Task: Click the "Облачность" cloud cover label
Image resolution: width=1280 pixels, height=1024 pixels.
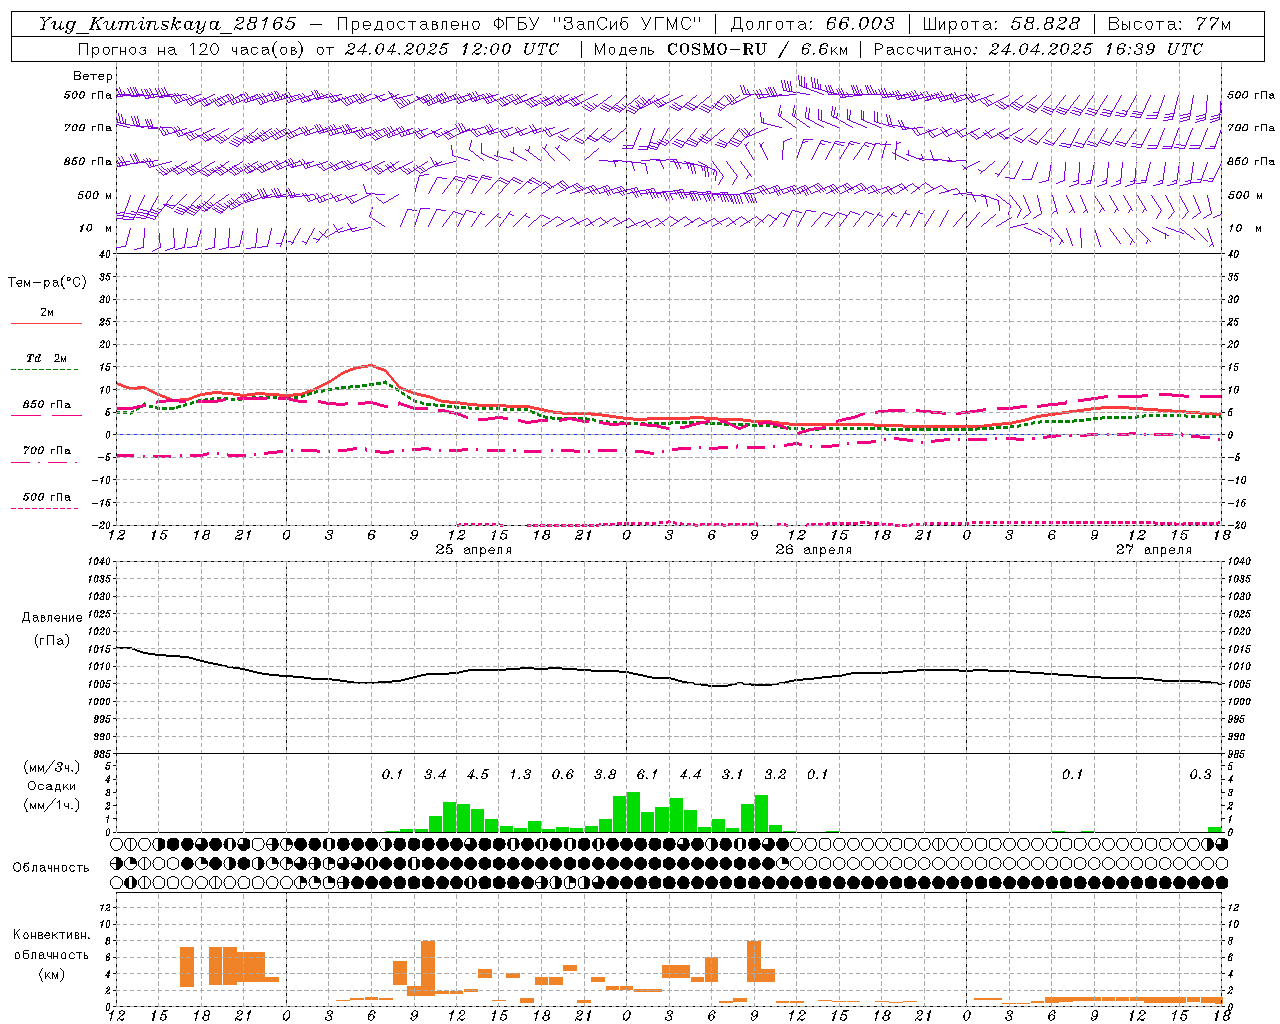Action: 51,868
